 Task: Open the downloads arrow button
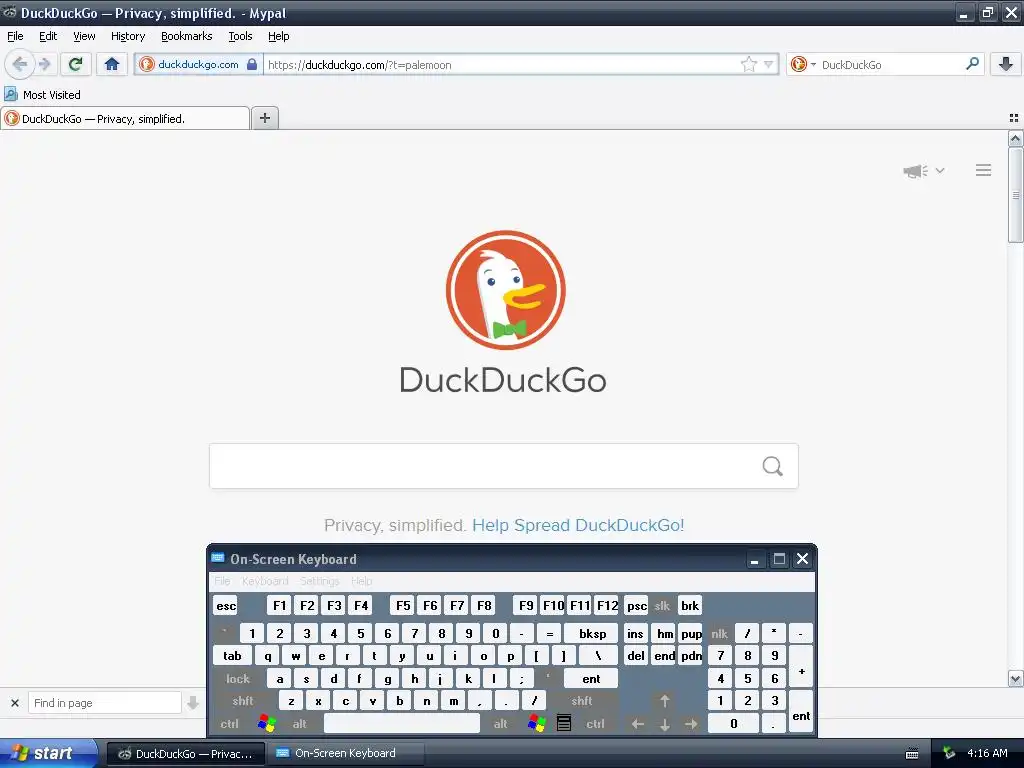[1006, 64]
